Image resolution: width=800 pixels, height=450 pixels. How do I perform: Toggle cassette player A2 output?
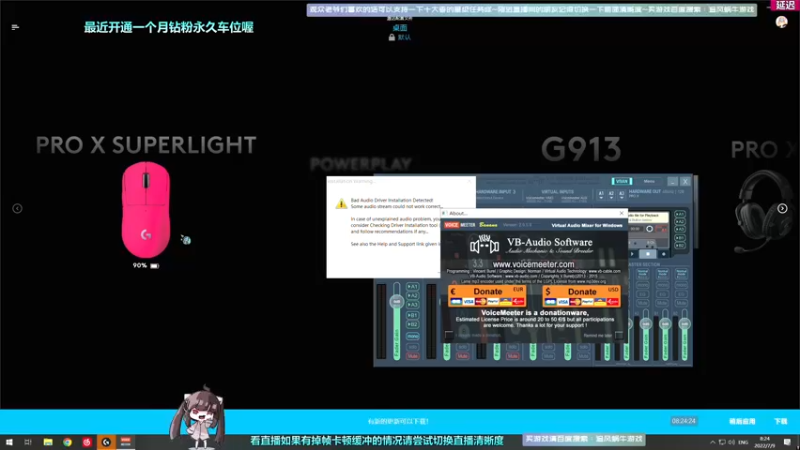point(680,222)
